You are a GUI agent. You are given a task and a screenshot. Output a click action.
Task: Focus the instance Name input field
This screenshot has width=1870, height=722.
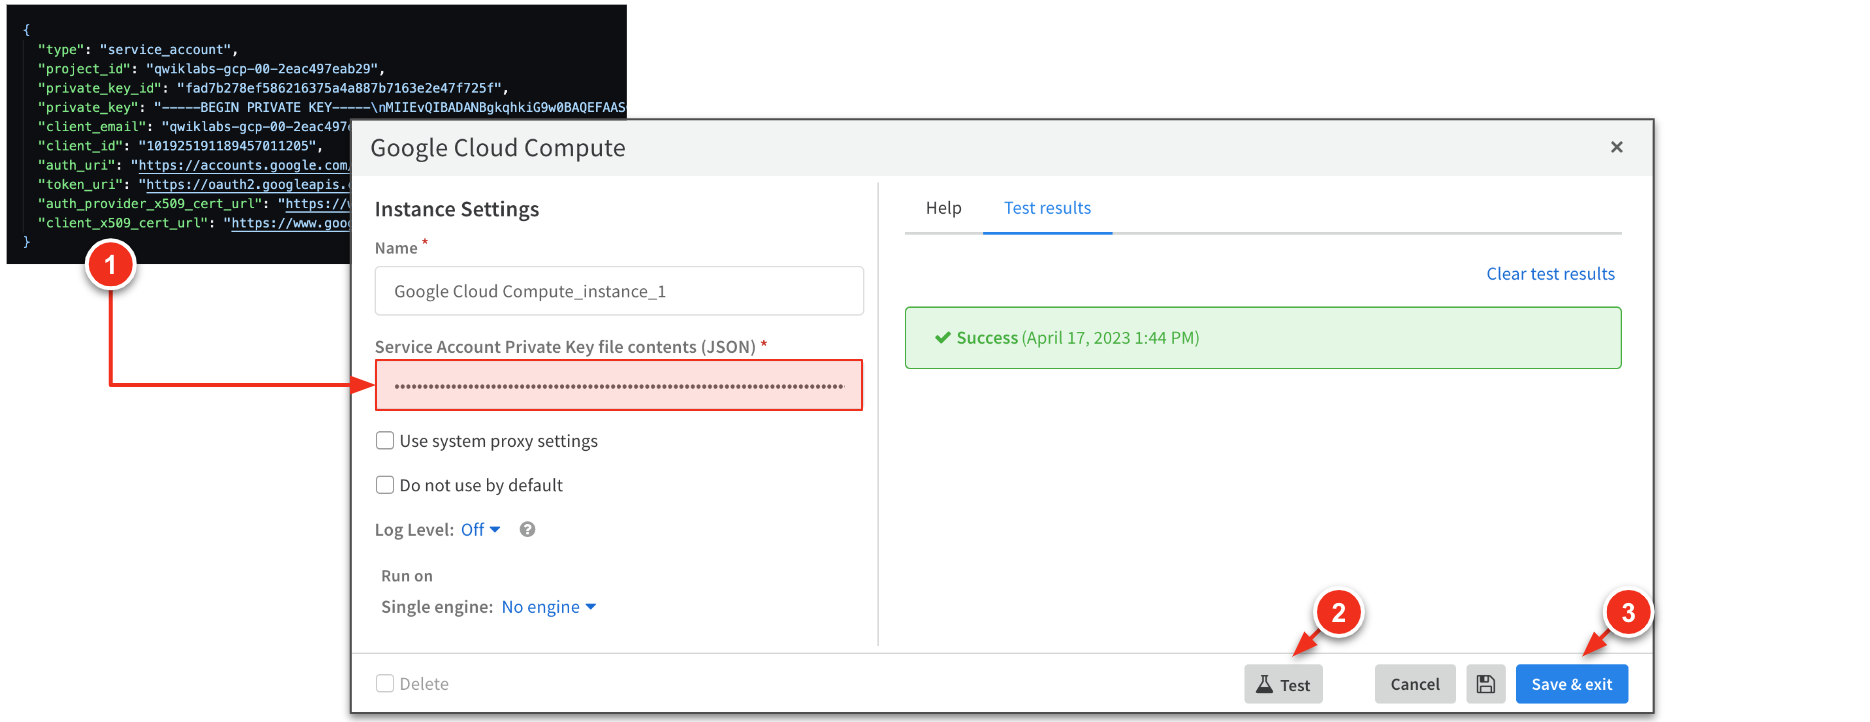[619, 291]
